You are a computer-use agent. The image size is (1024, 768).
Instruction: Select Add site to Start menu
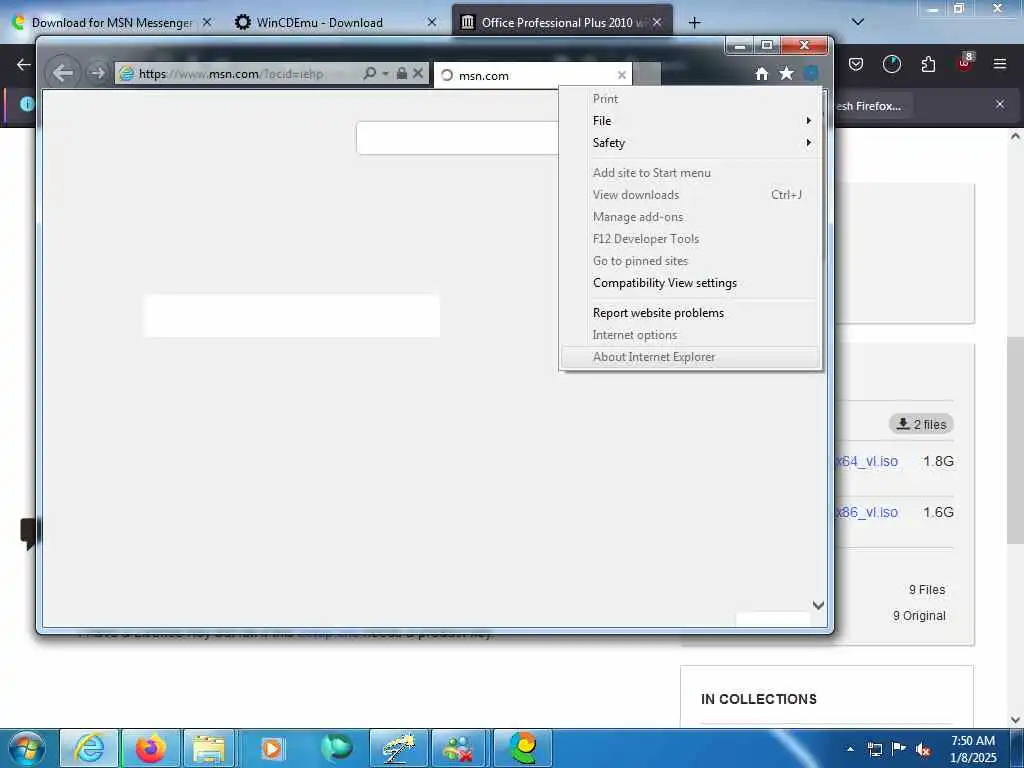tap(690, 173)
